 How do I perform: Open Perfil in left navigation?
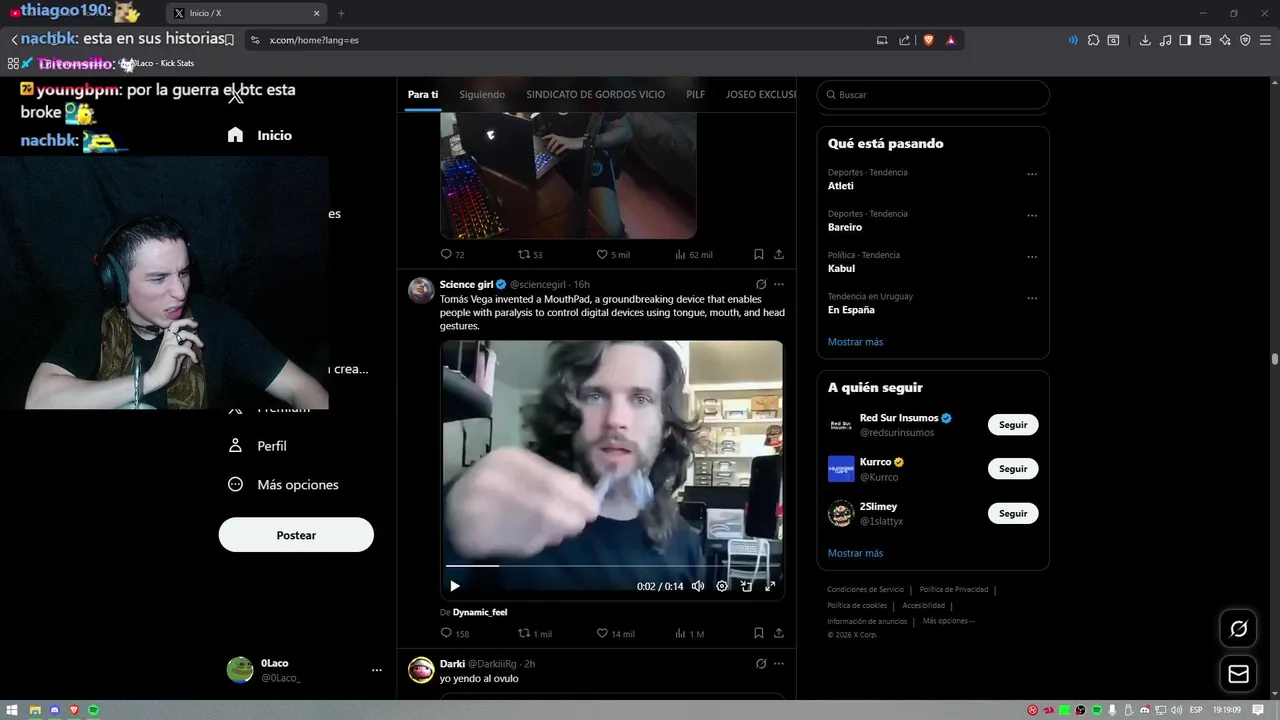tap(258, 446)
